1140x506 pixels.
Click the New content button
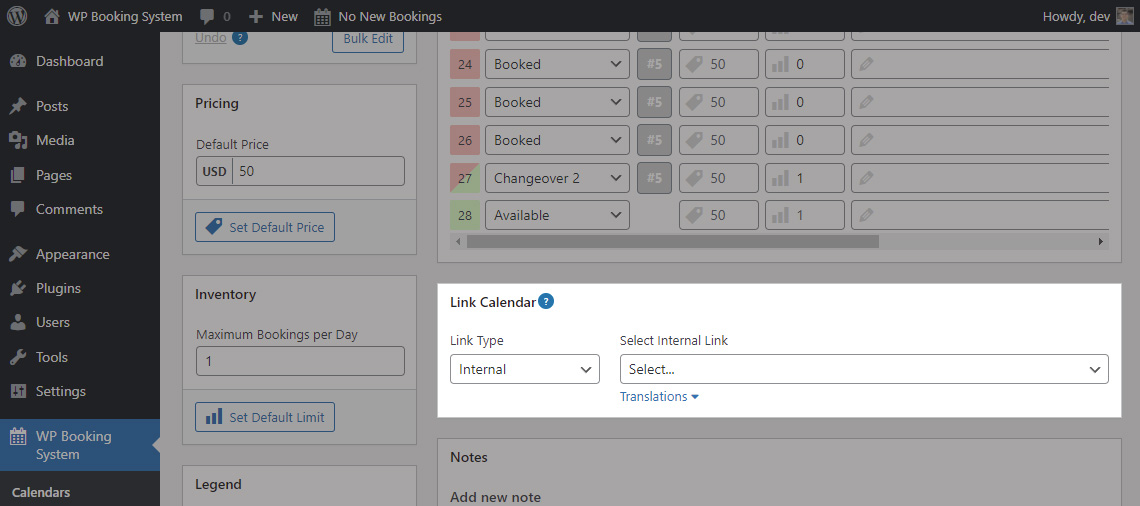click(273, 16)
